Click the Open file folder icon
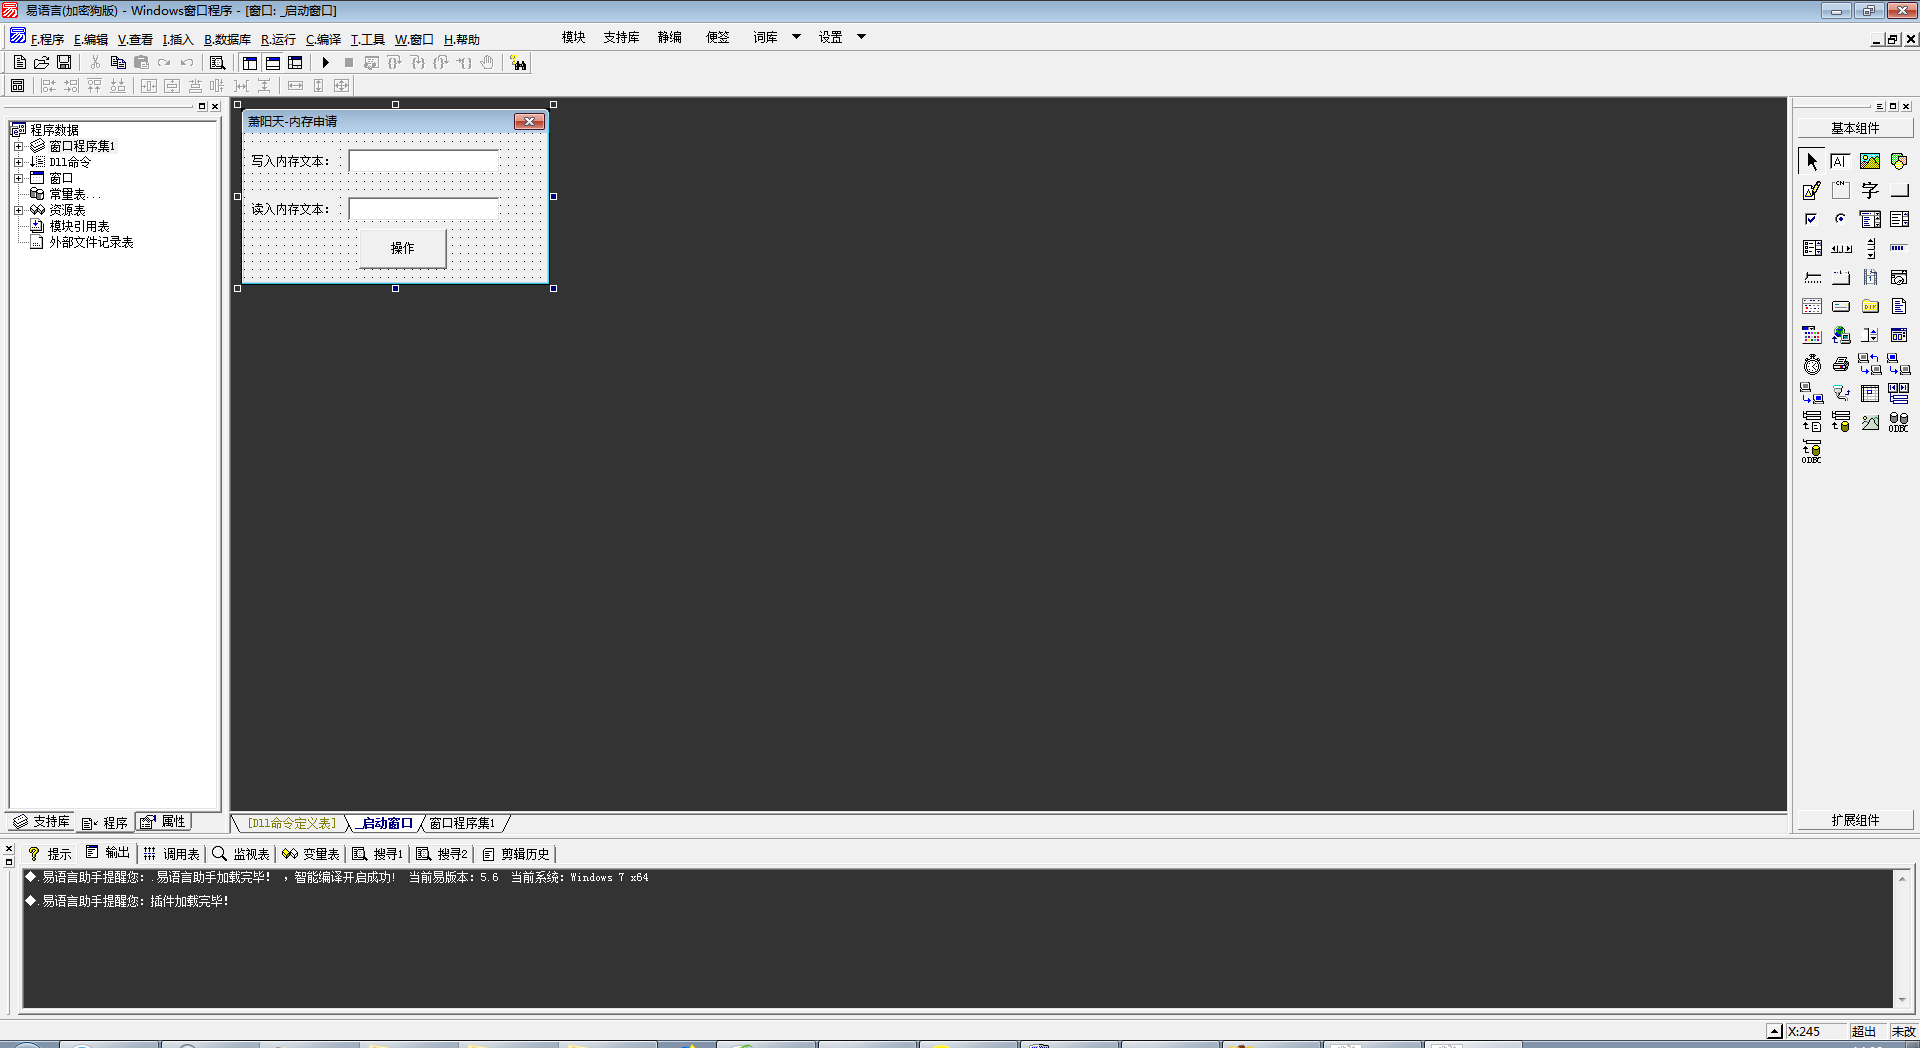The image size is (1920, 1048). point(42,63)
